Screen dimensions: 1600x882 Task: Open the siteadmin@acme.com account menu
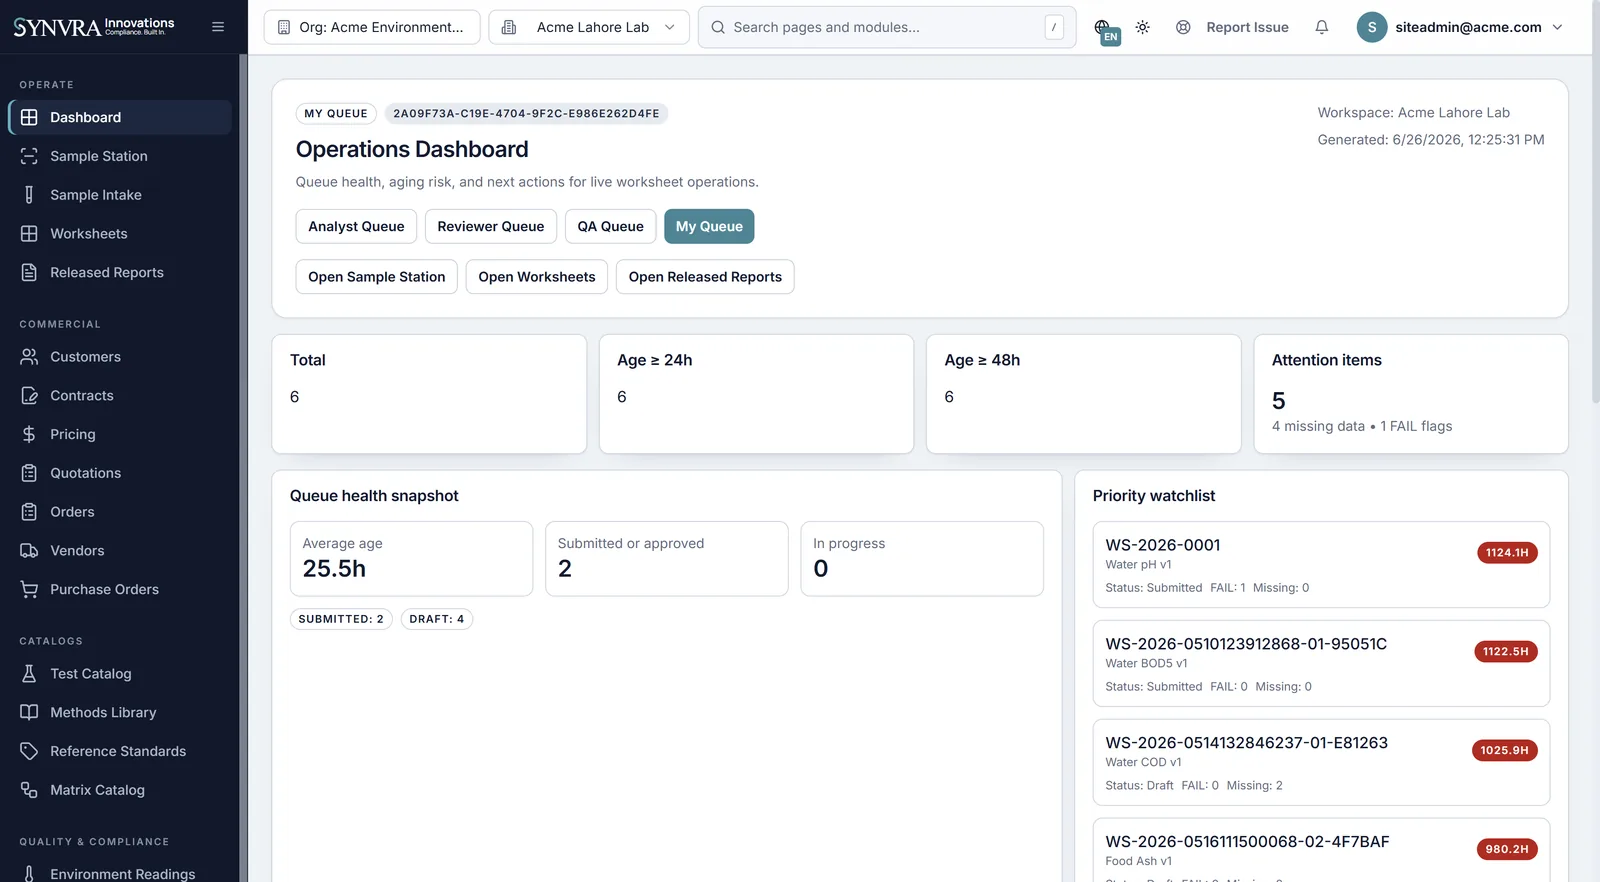[1460, 27]
